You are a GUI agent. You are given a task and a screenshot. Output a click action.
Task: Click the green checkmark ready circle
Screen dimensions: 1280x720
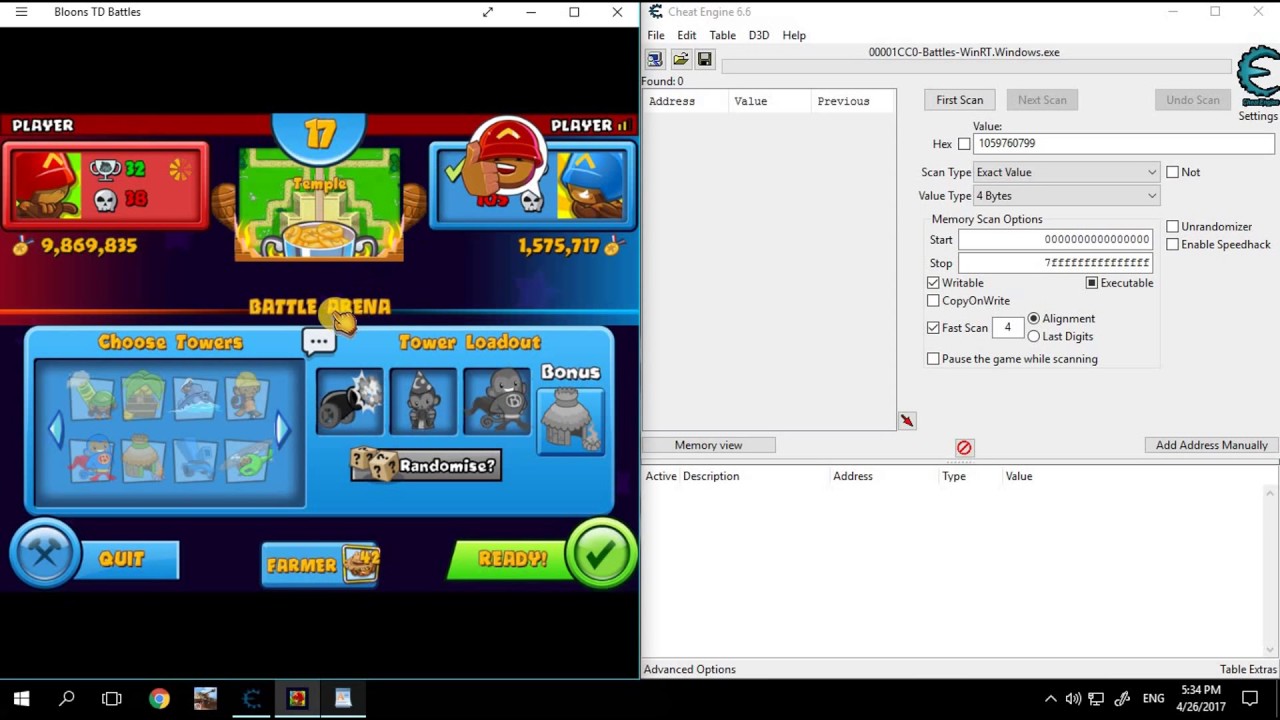[x=600, y=555]
